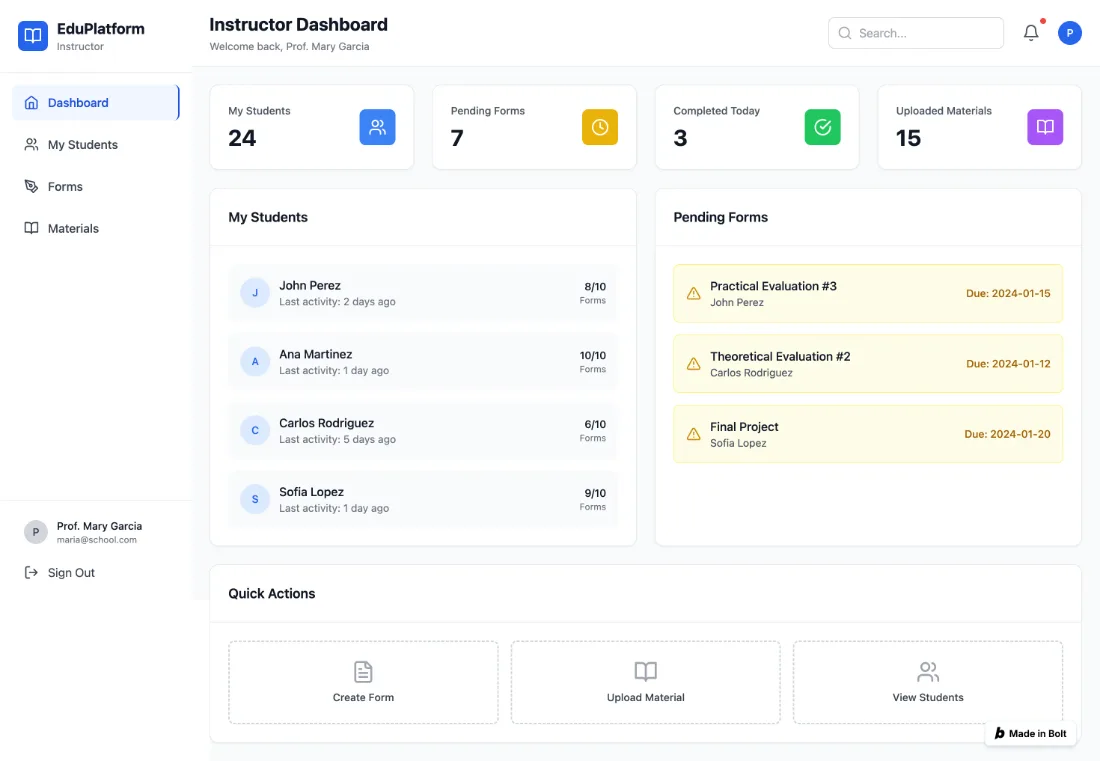The width and height of the screenshot is (1100, 761).
Task: Open the Theoretical Evaluation #2 pending form
Action: (x=868, y=363)
